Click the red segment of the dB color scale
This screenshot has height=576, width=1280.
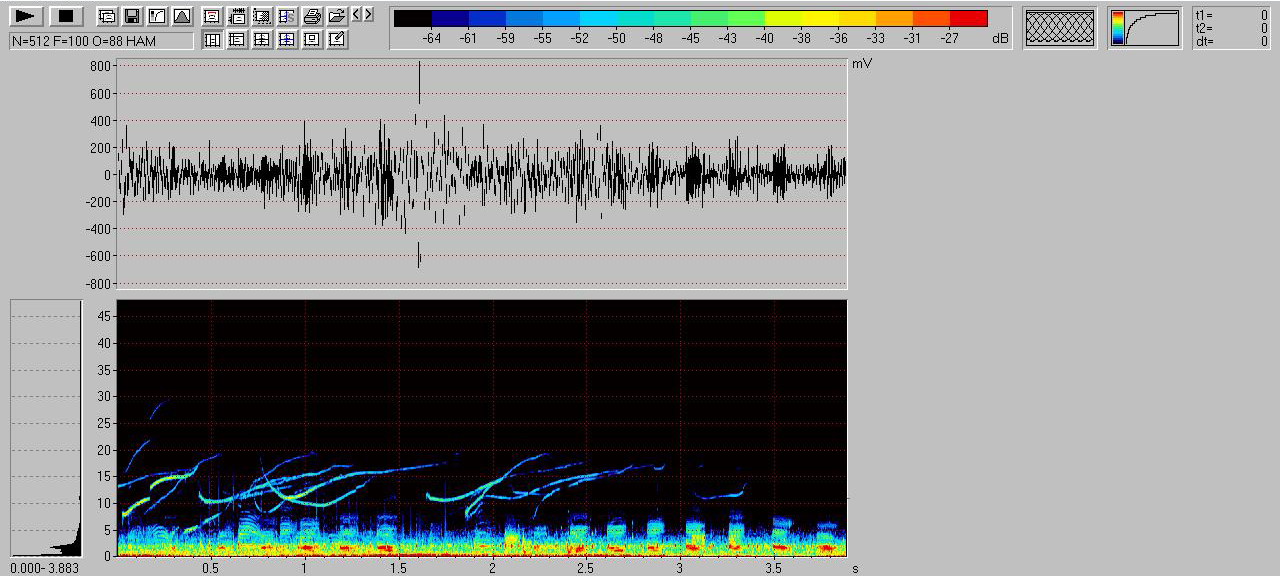coord(968,19)
